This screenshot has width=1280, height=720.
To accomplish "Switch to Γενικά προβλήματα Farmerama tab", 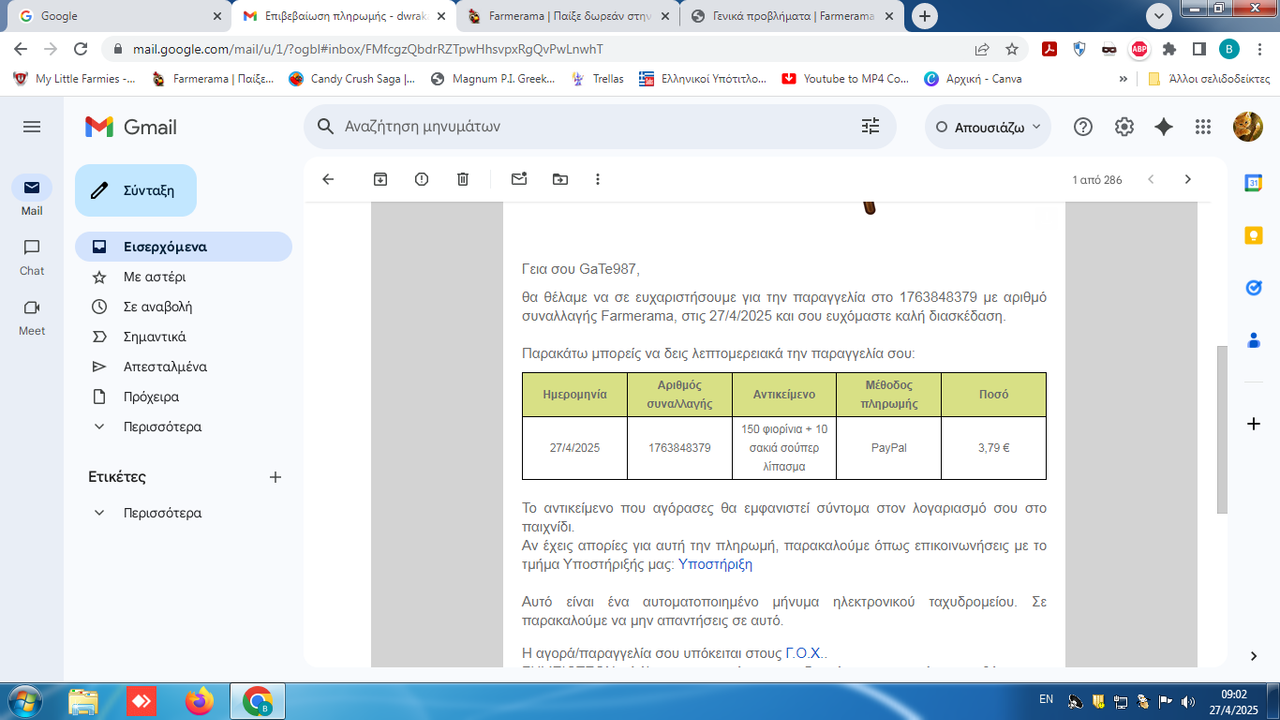I will point(793,16).
